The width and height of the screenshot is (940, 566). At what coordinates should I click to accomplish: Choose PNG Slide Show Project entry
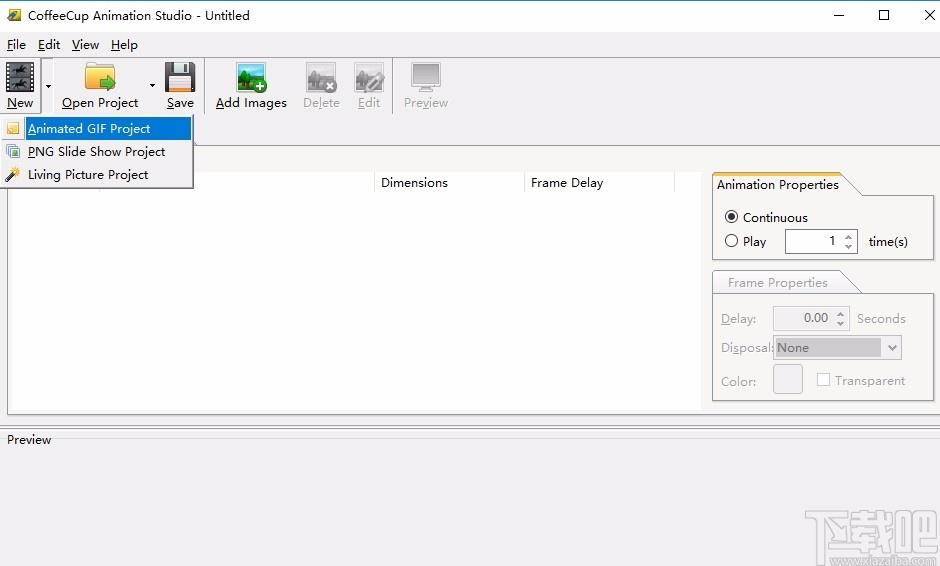coord(97,152)
